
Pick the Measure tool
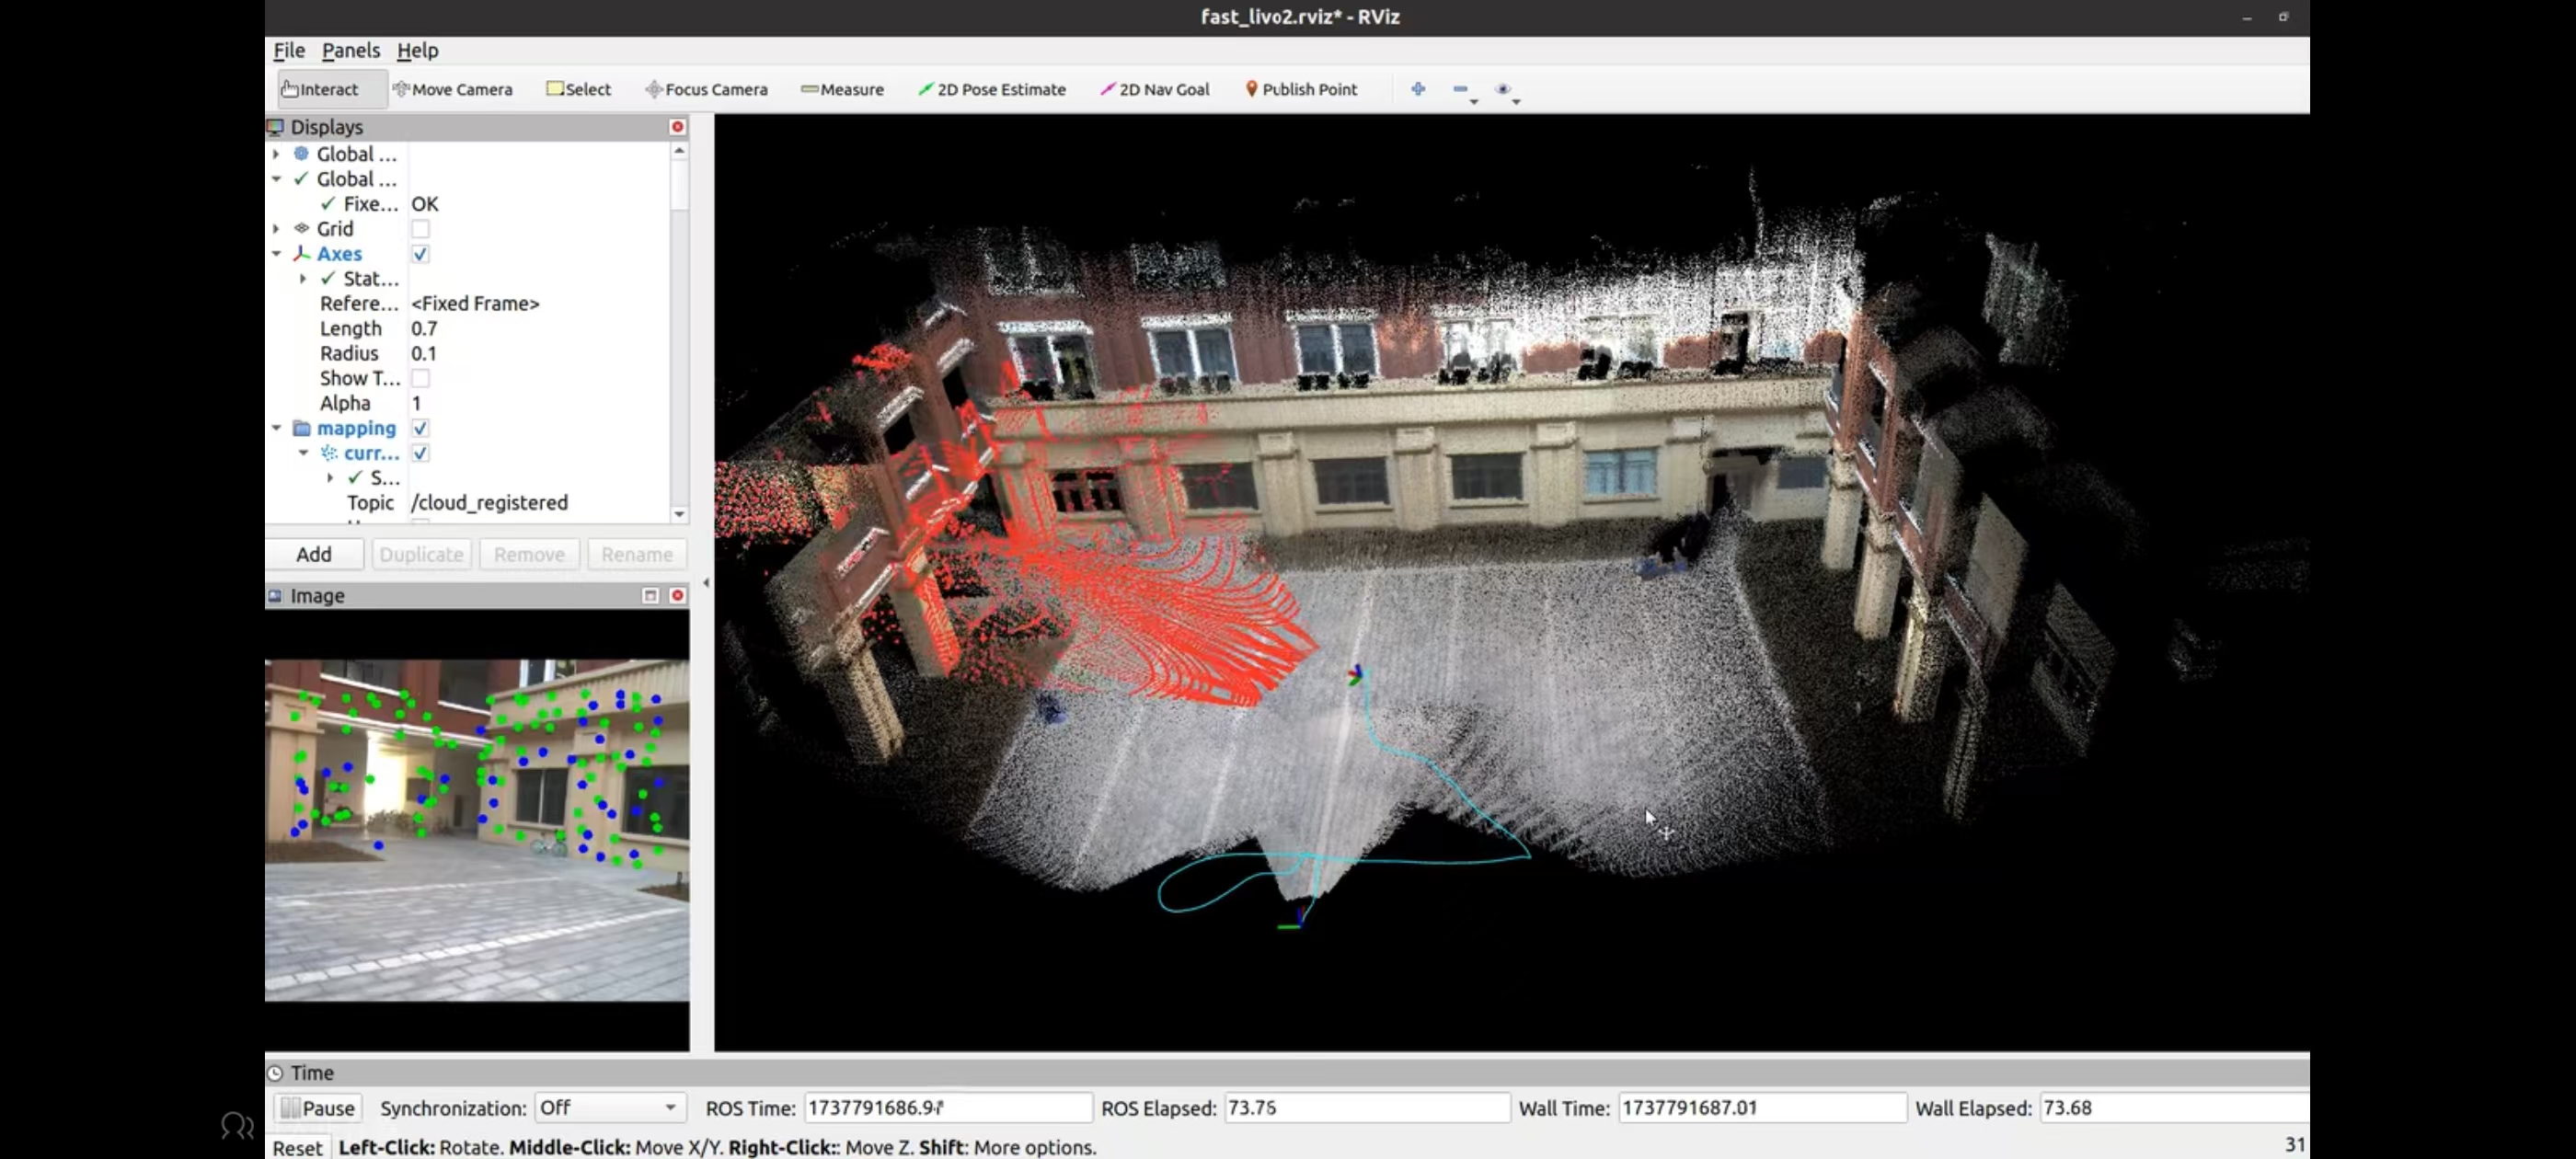842,89
